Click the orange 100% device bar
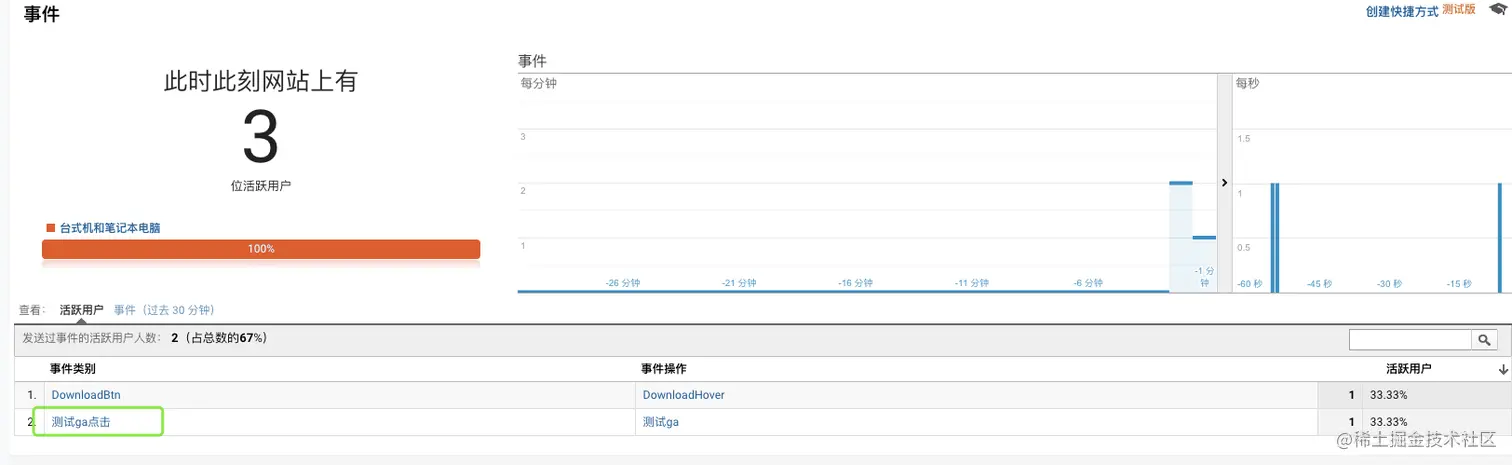 (x=261, y=249)
